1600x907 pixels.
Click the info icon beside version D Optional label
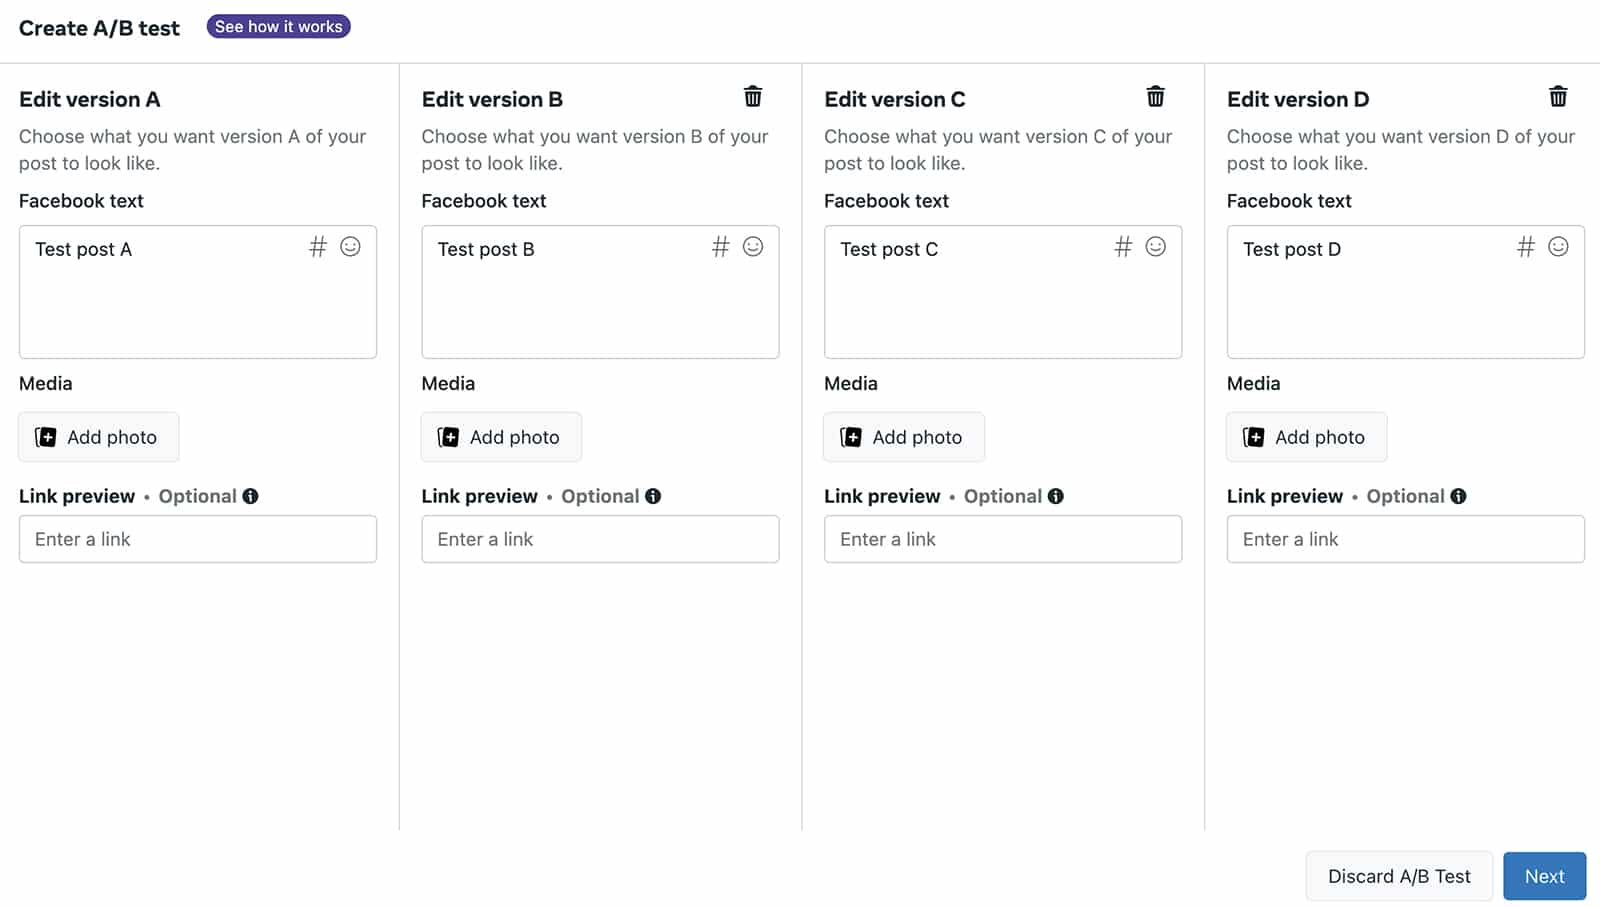(x=1460, y=495)
